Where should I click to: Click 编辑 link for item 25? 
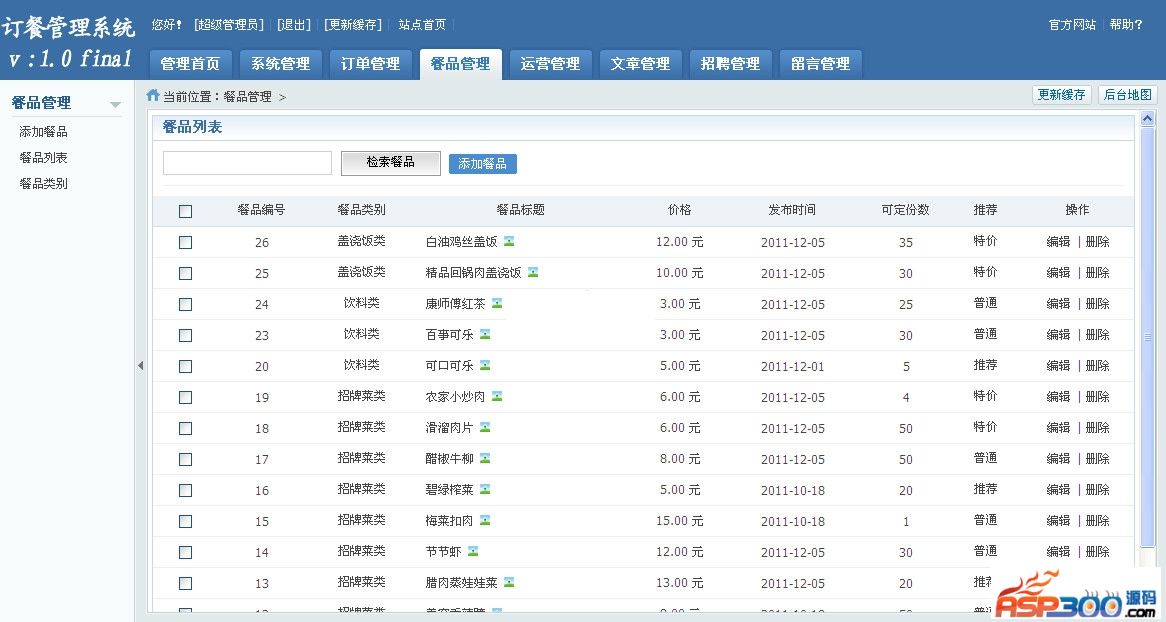coord(1058,272)
